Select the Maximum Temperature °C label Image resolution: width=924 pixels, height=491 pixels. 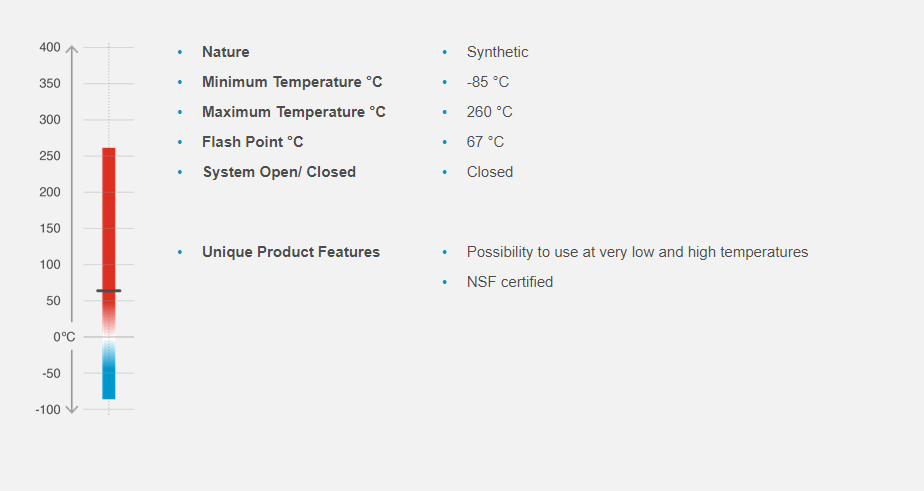click(294, 112)
